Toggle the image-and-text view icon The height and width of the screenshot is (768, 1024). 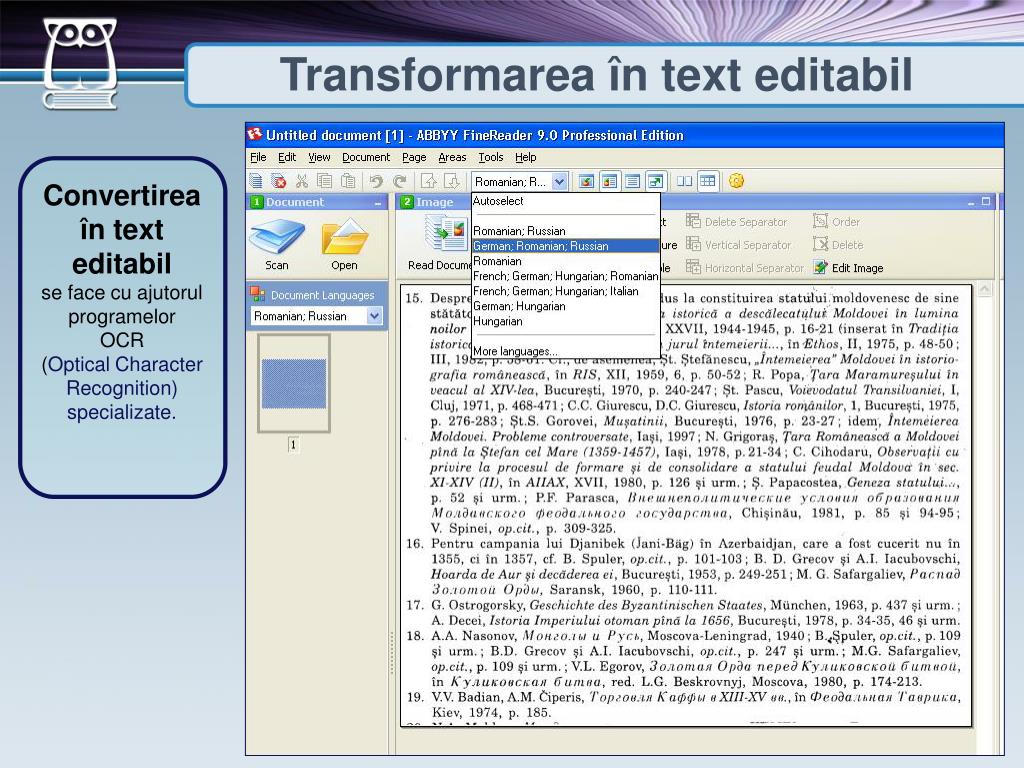[609, 181]
